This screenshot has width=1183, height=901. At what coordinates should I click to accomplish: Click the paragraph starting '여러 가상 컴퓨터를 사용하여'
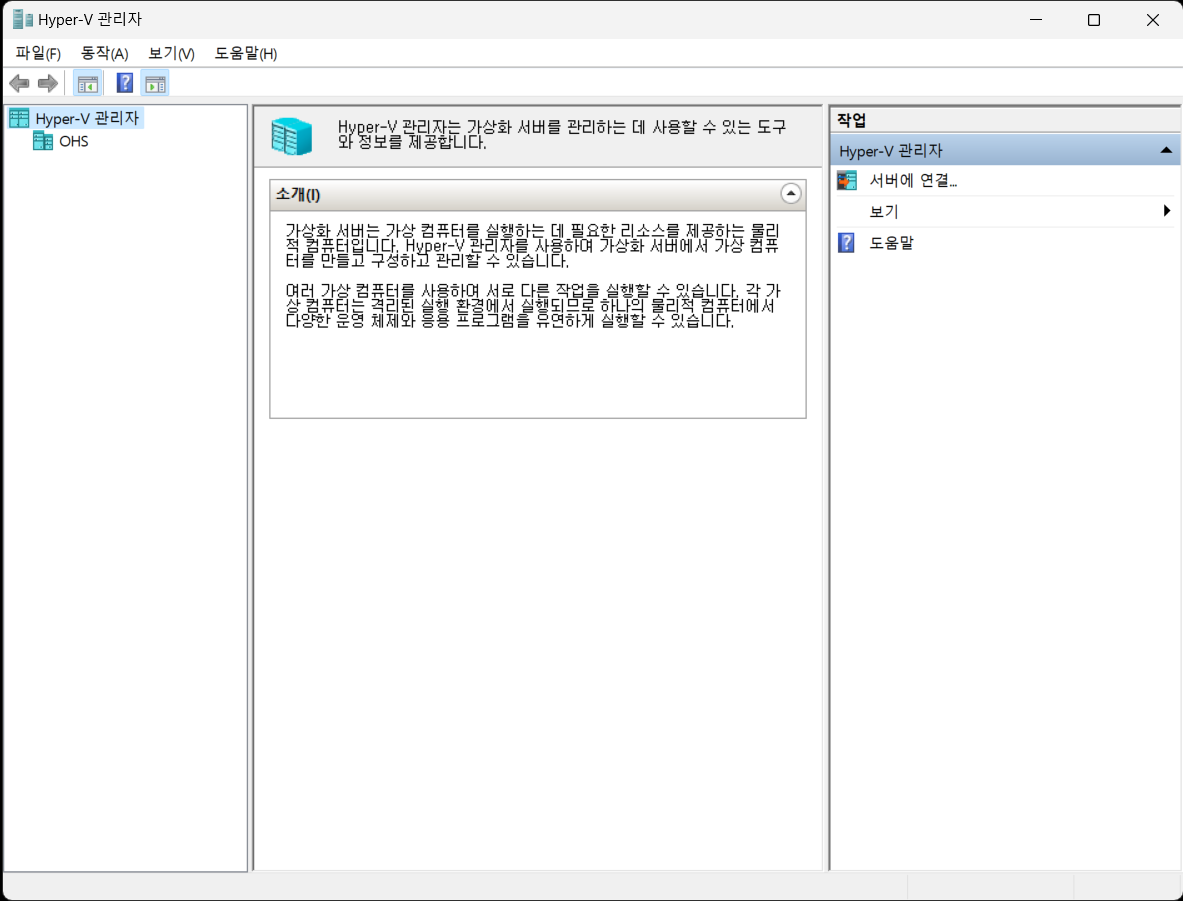533,306
